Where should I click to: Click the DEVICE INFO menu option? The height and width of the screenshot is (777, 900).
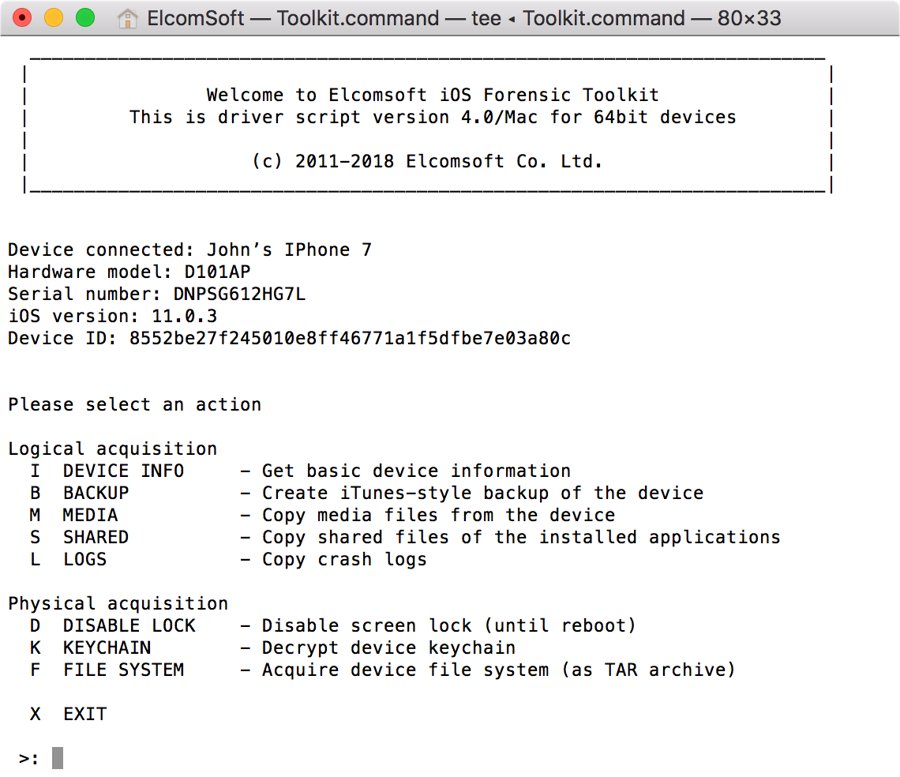pos(123,471)
